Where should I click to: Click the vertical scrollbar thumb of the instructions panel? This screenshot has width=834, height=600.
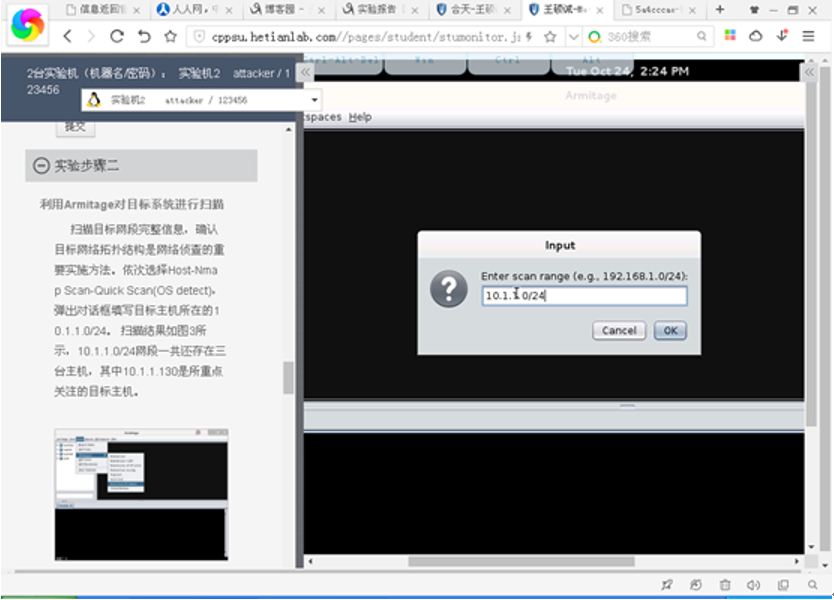point(288,378)
